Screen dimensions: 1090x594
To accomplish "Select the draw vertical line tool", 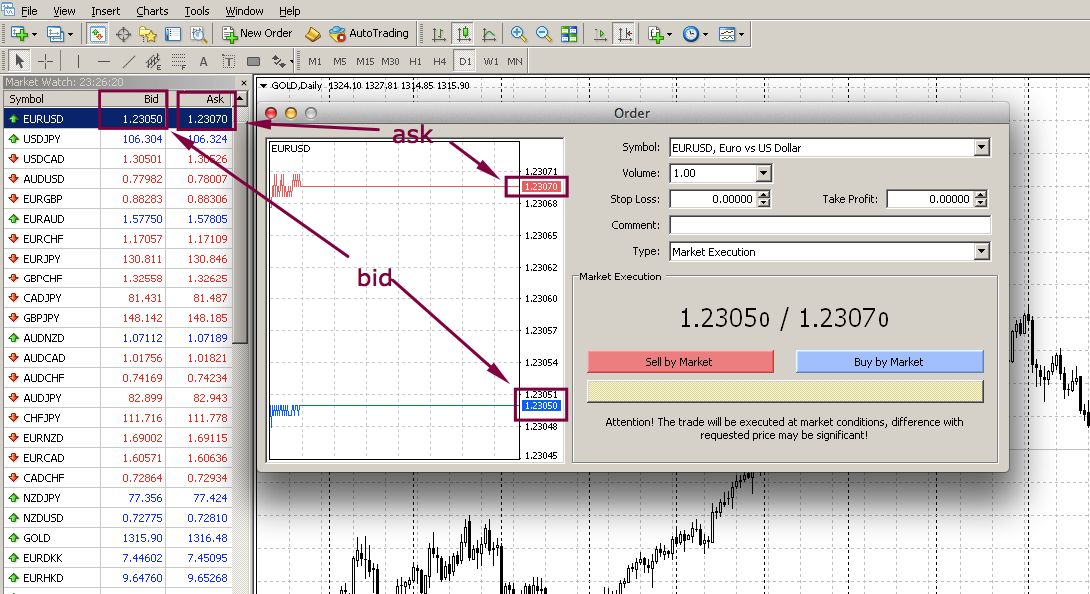I will [x=78, y=61].
